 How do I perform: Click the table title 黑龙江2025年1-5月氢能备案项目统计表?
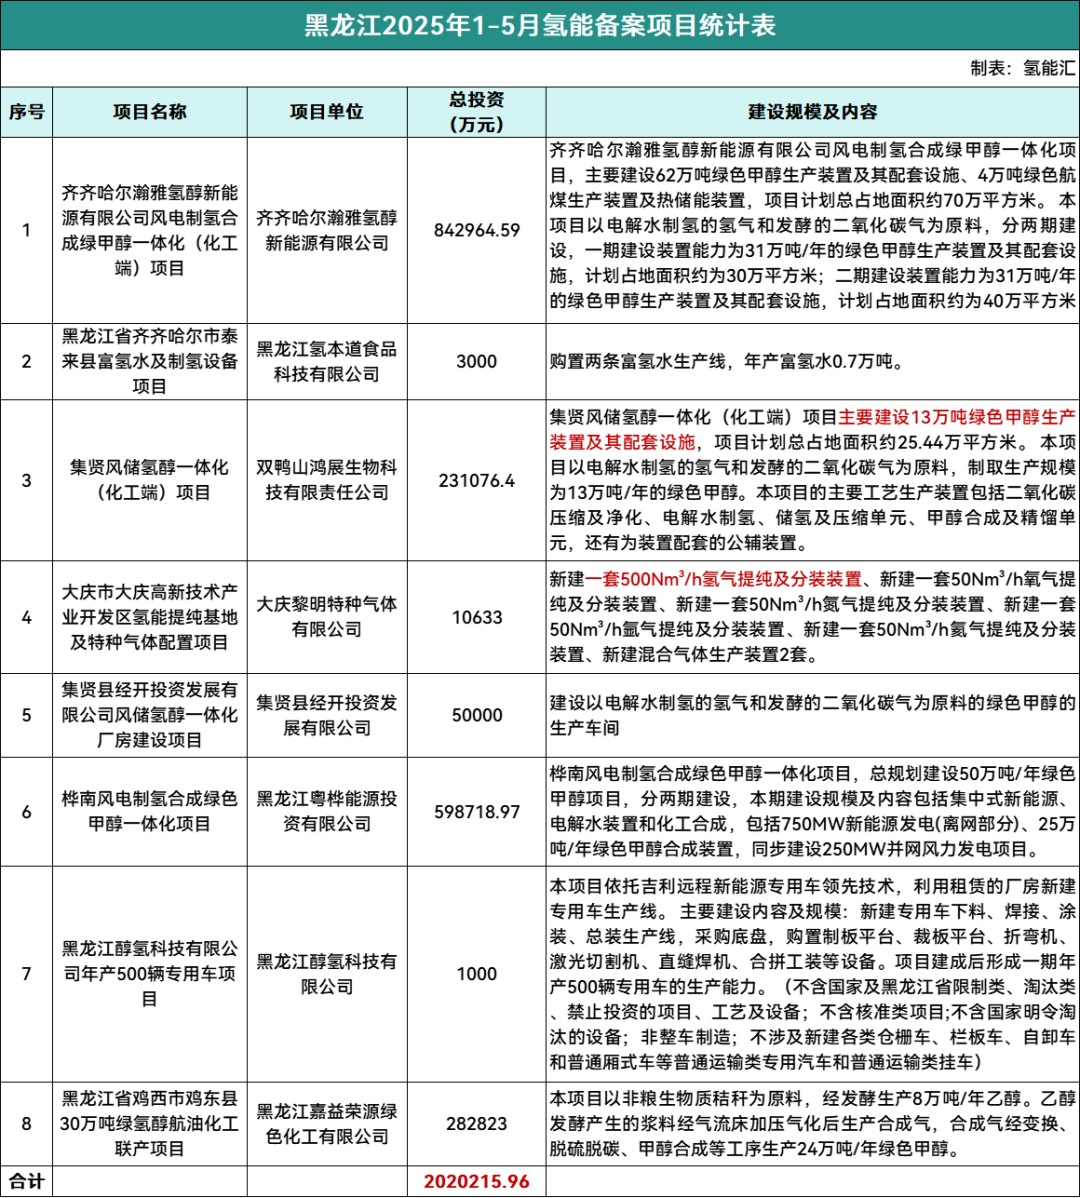540,25
